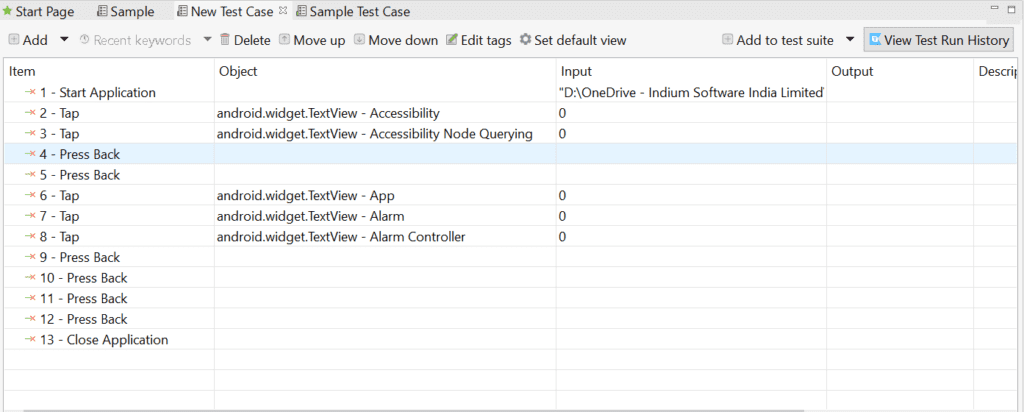Click the Move up icon
The height and width of the screenshot is (412, 1024).
285,40
